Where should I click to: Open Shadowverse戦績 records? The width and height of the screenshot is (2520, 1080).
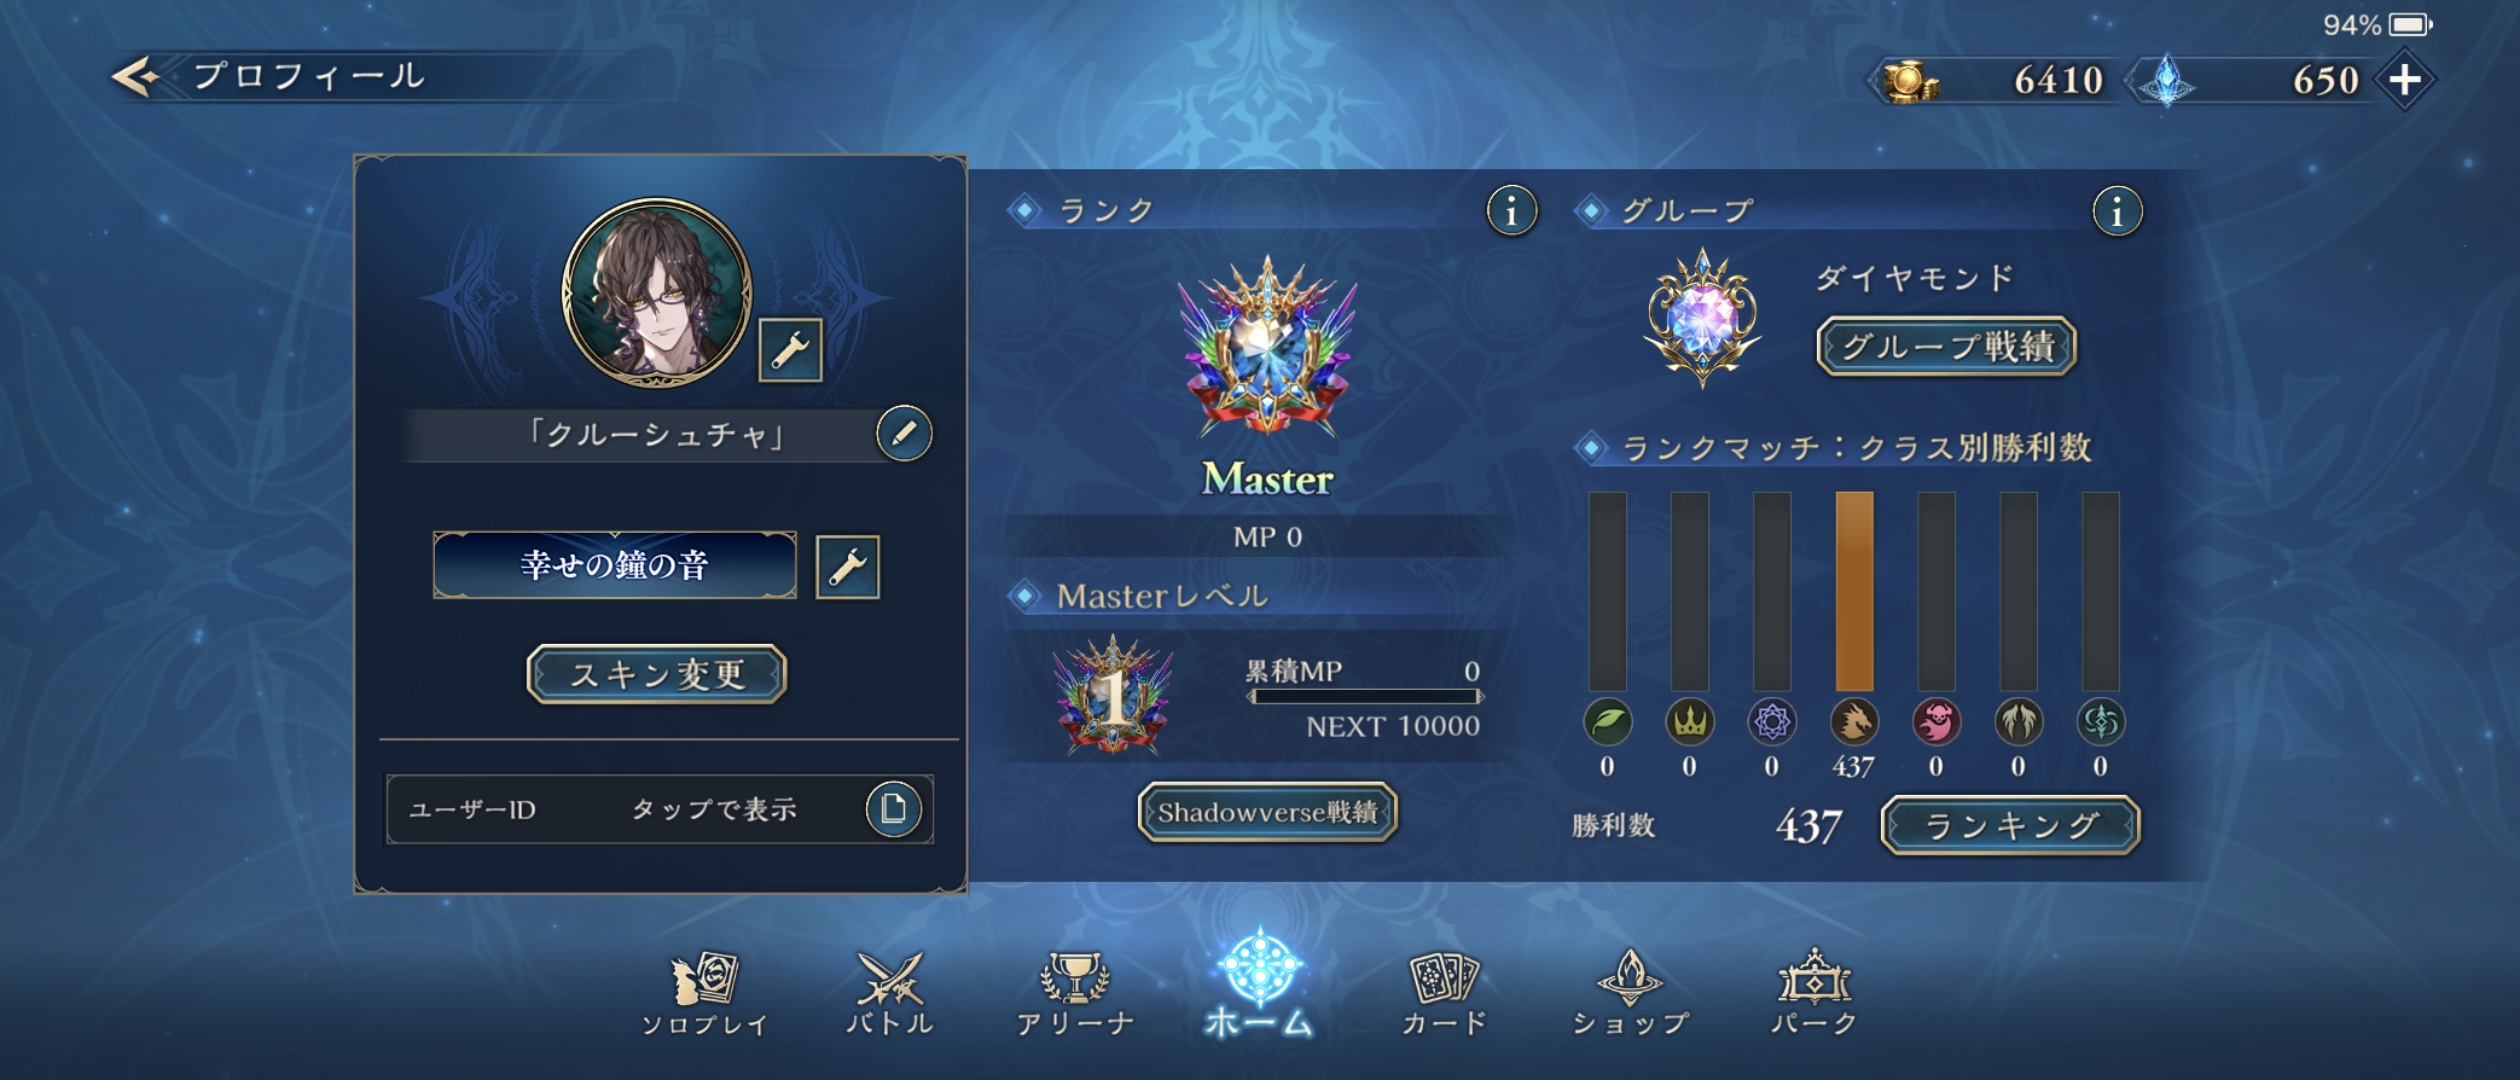click(1267, 812)
